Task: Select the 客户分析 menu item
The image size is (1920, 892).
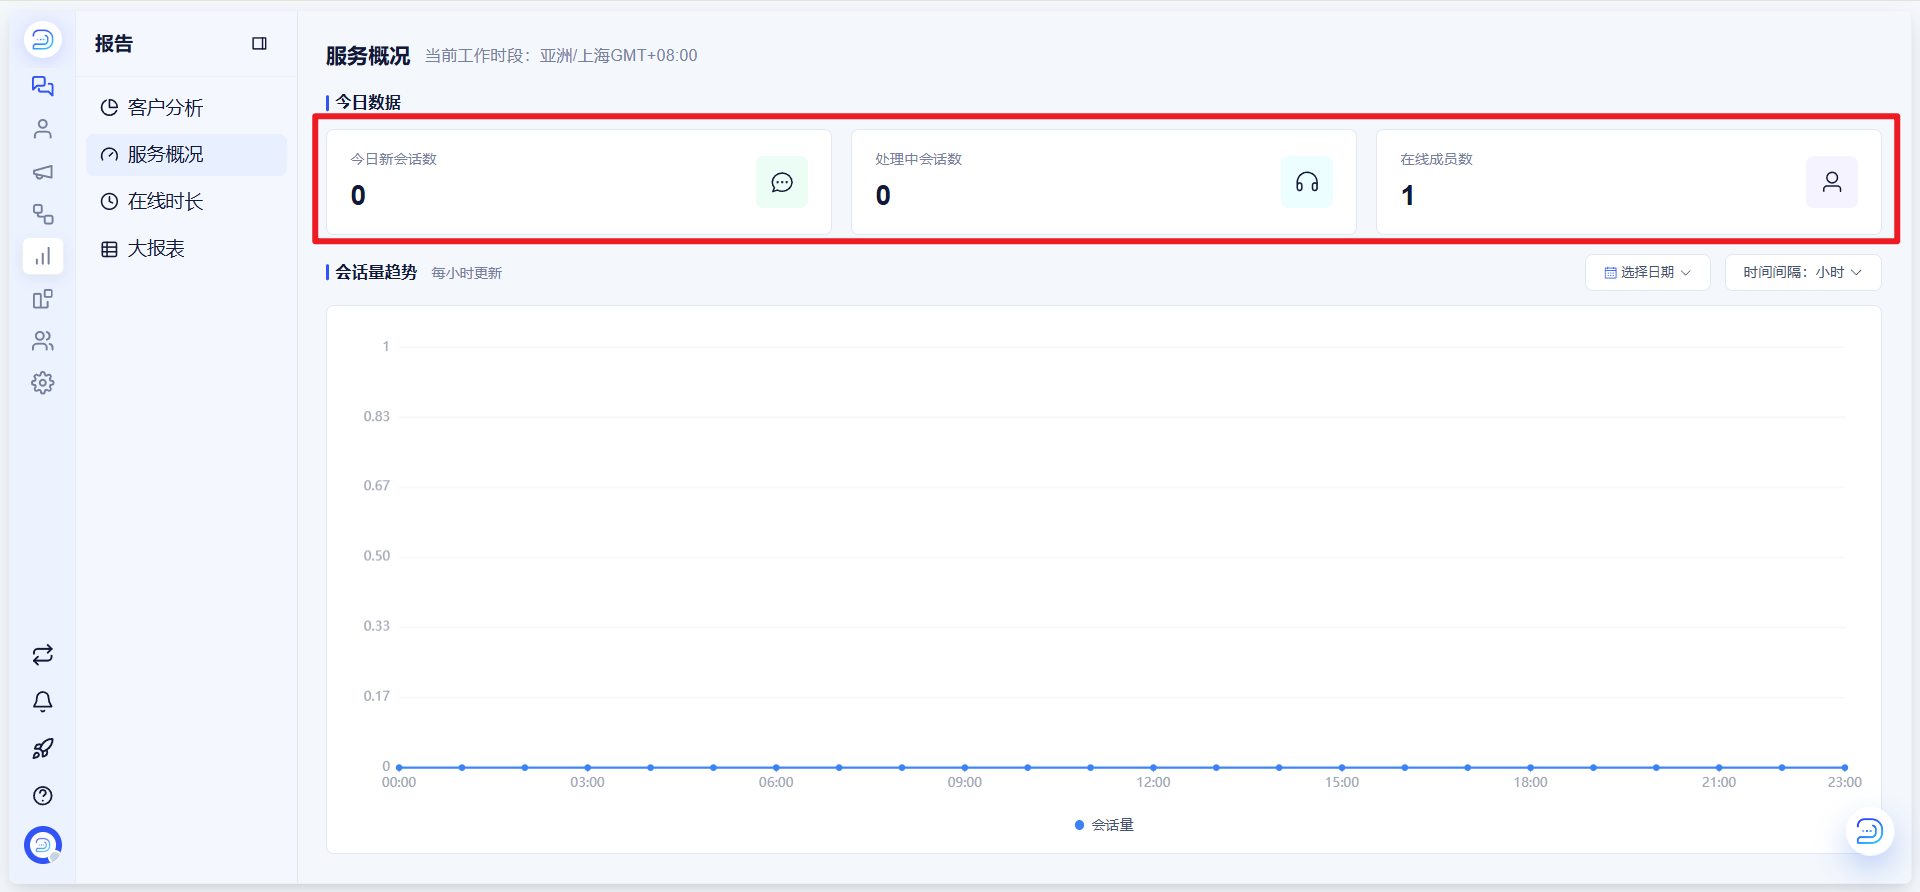Action: (186, 108)
